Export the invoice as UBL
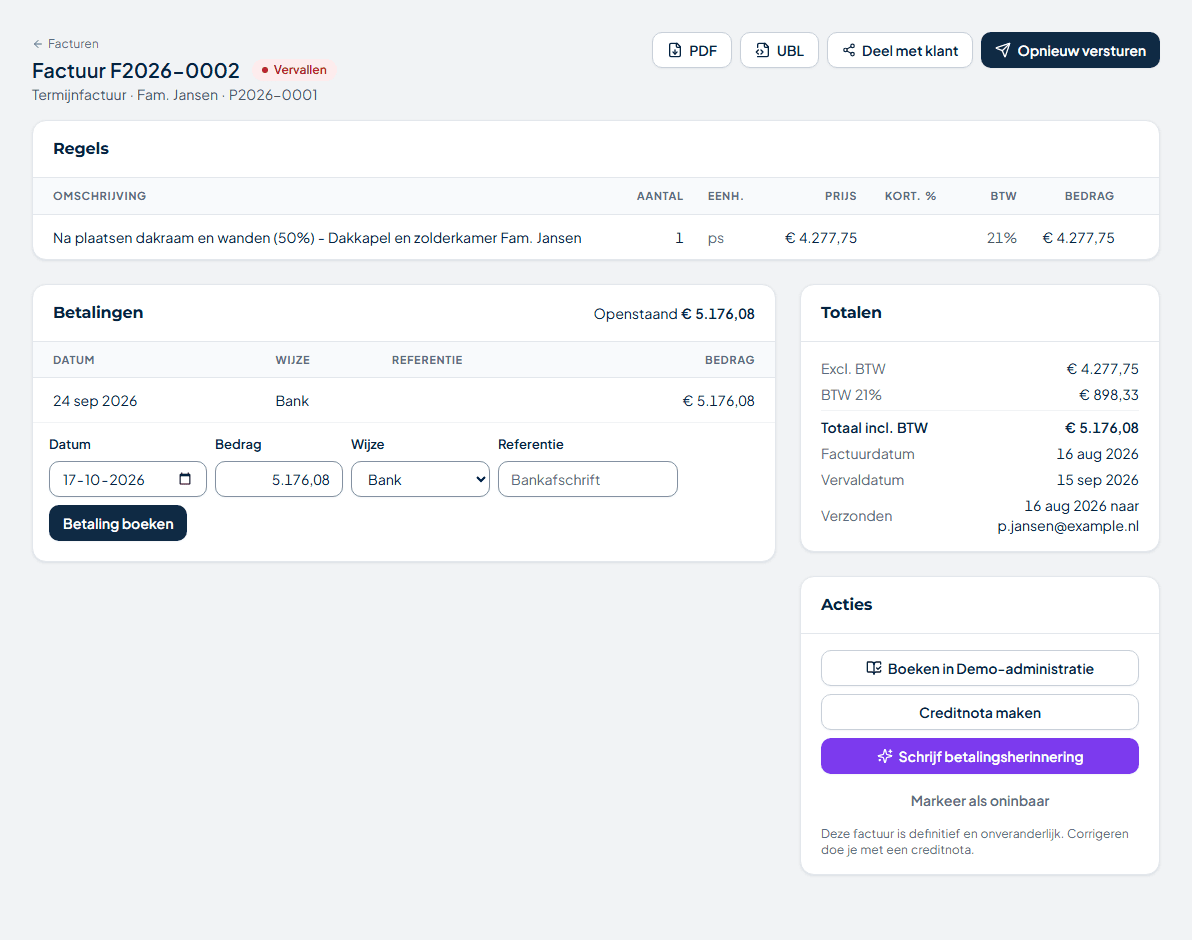This screenshot has height=940, width=1192. coord(779,50)
